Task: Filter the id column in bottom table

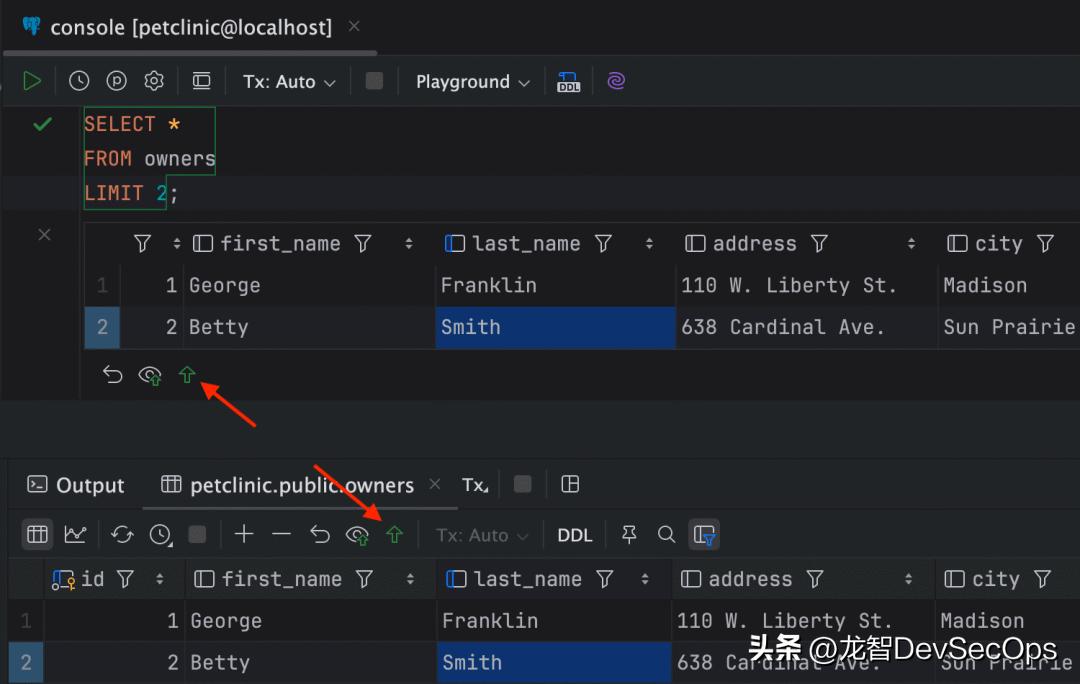Action: click(125, 579)
